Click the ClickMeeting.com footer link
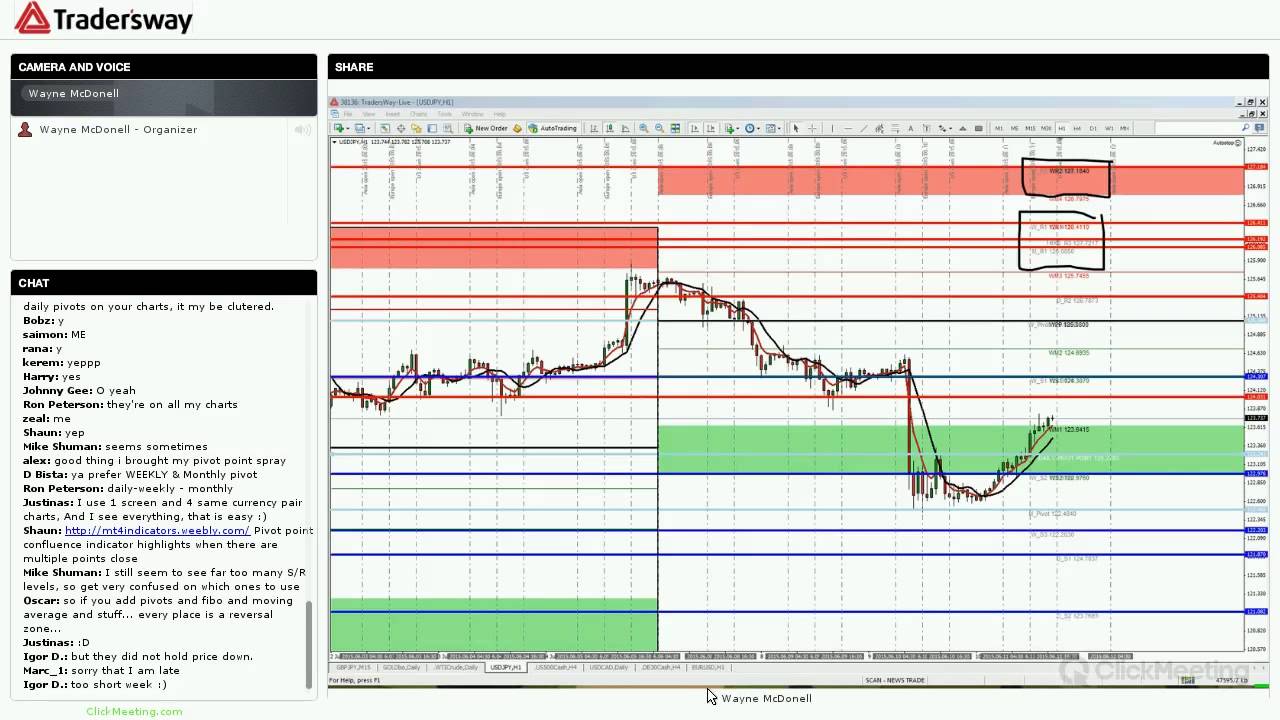The width and height of the screenshot is (1280, 720). click(134, 712)
